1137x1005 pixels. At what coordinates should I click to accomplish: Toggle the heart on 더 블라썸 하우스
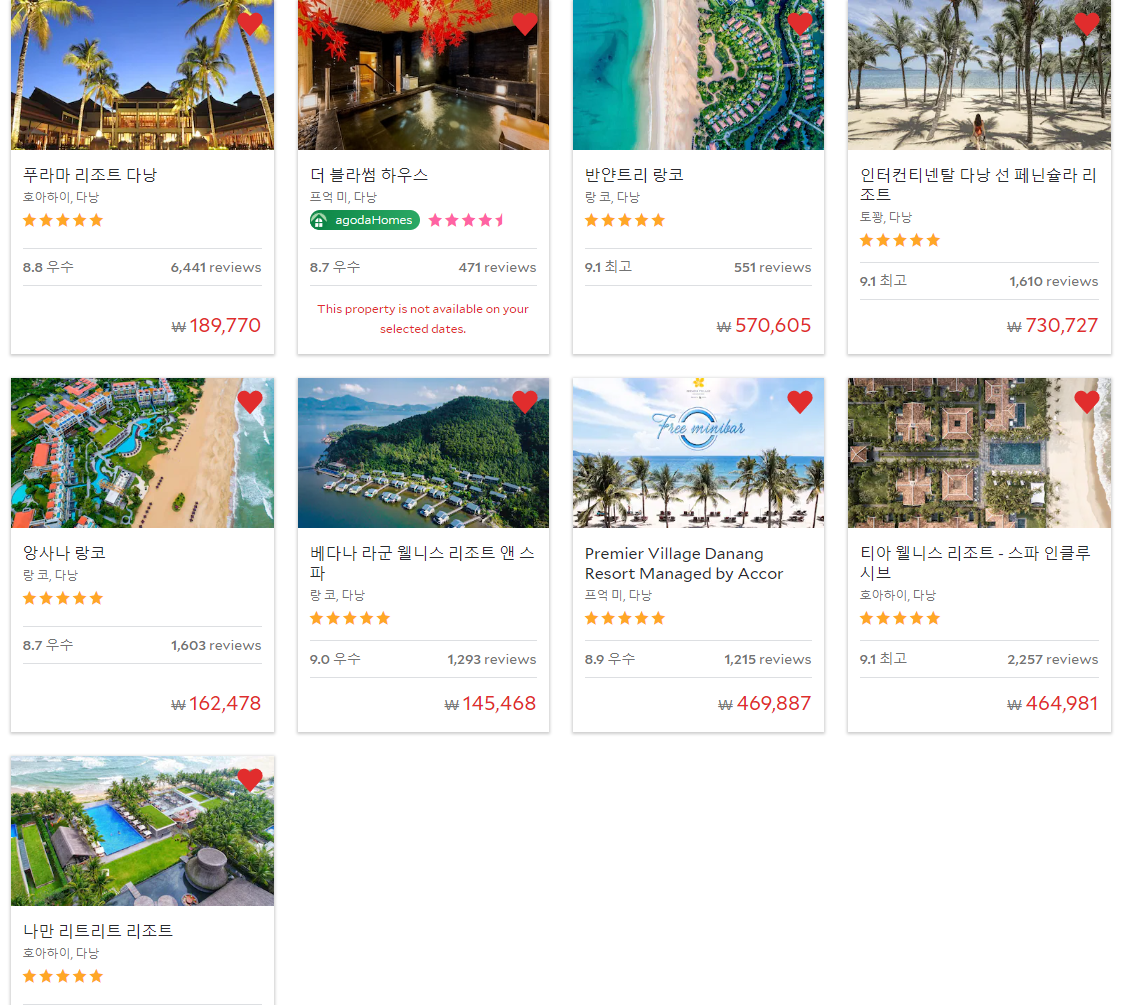click(x=524, y=23)
